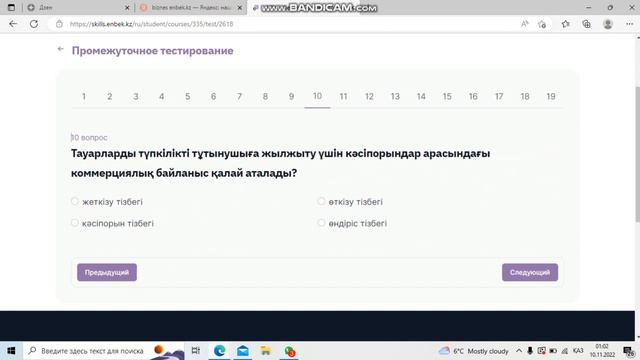Open the read aloud icon in address bar

[x=524, y=24]
